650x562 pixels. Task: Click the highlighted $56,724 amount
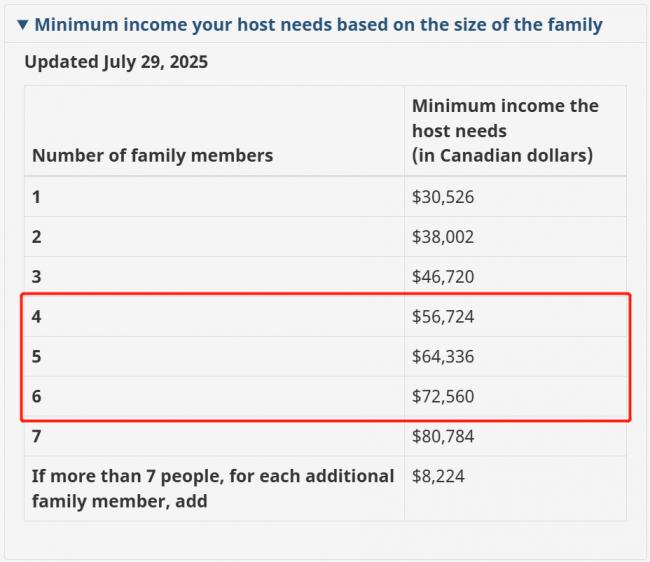442,317
